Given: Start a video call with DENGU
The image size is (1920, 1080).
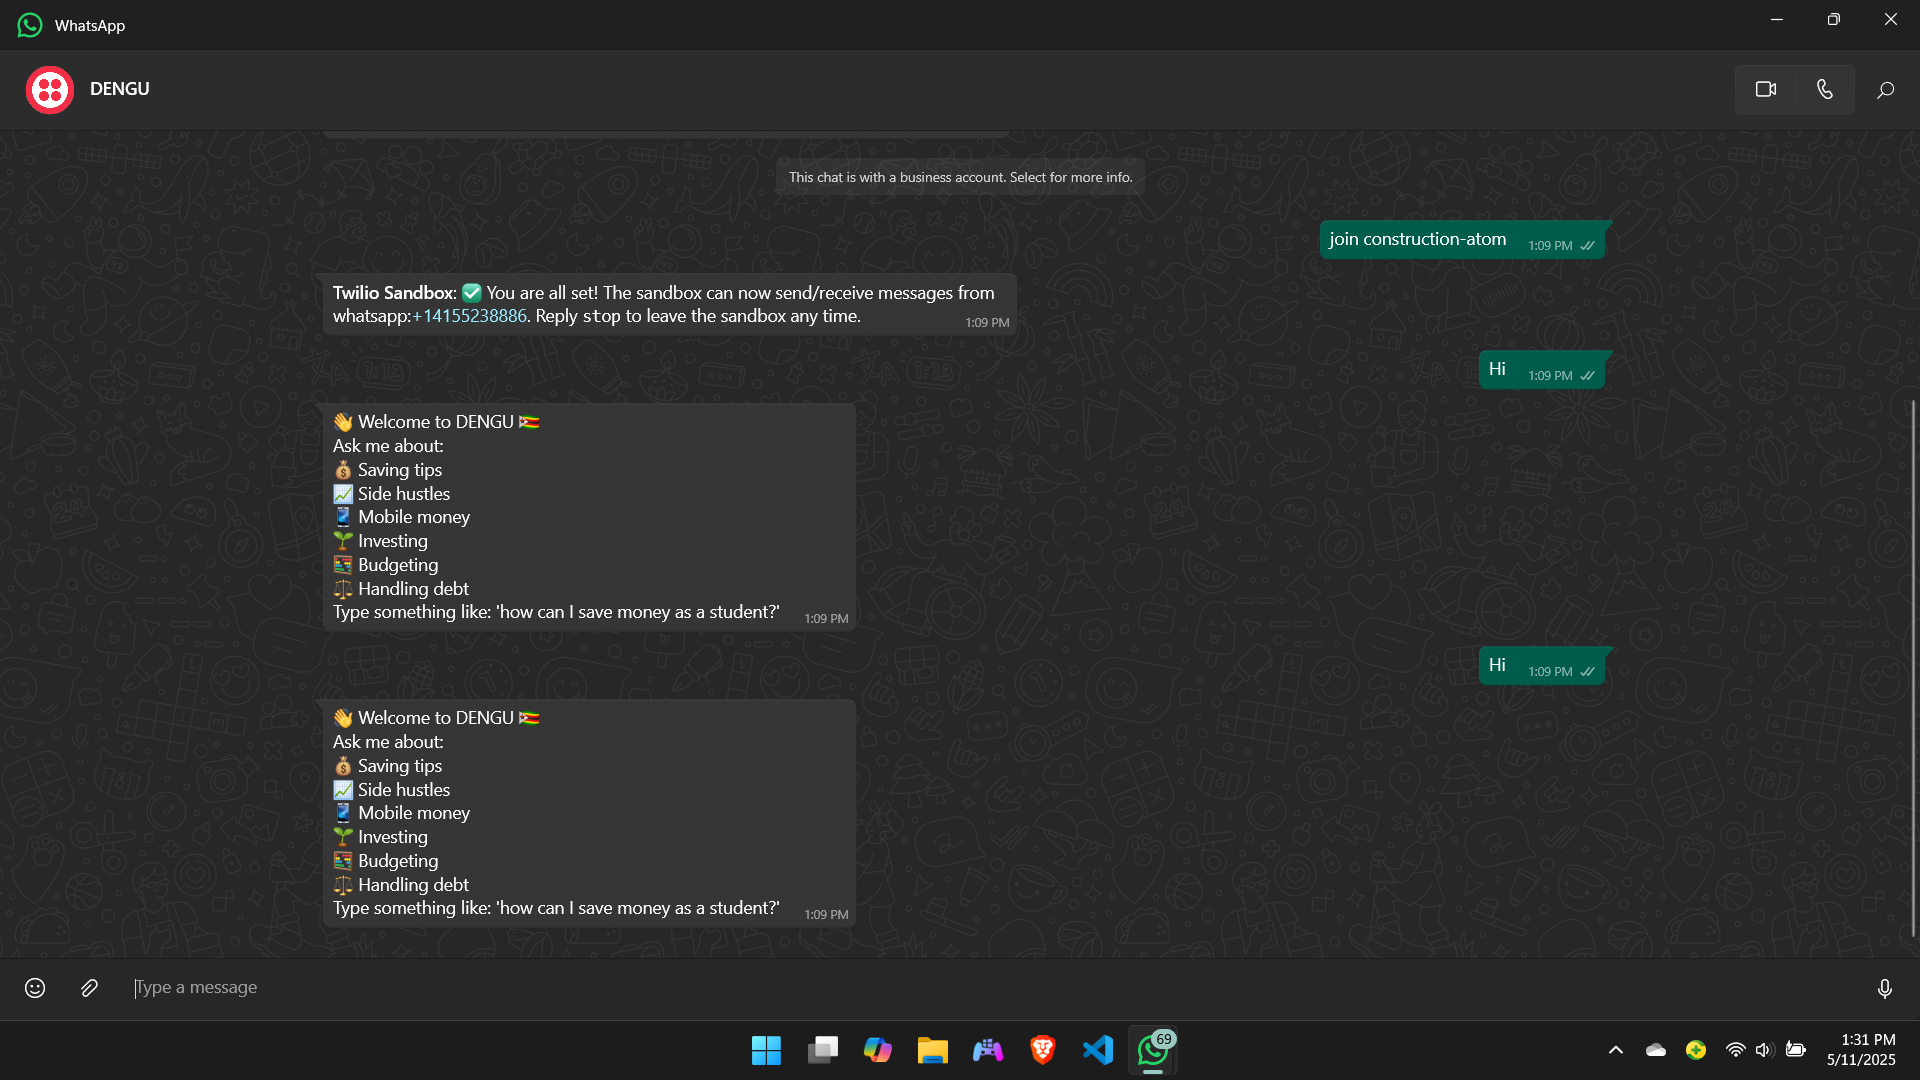Looking at the screenshot, I should point(1765,90).
